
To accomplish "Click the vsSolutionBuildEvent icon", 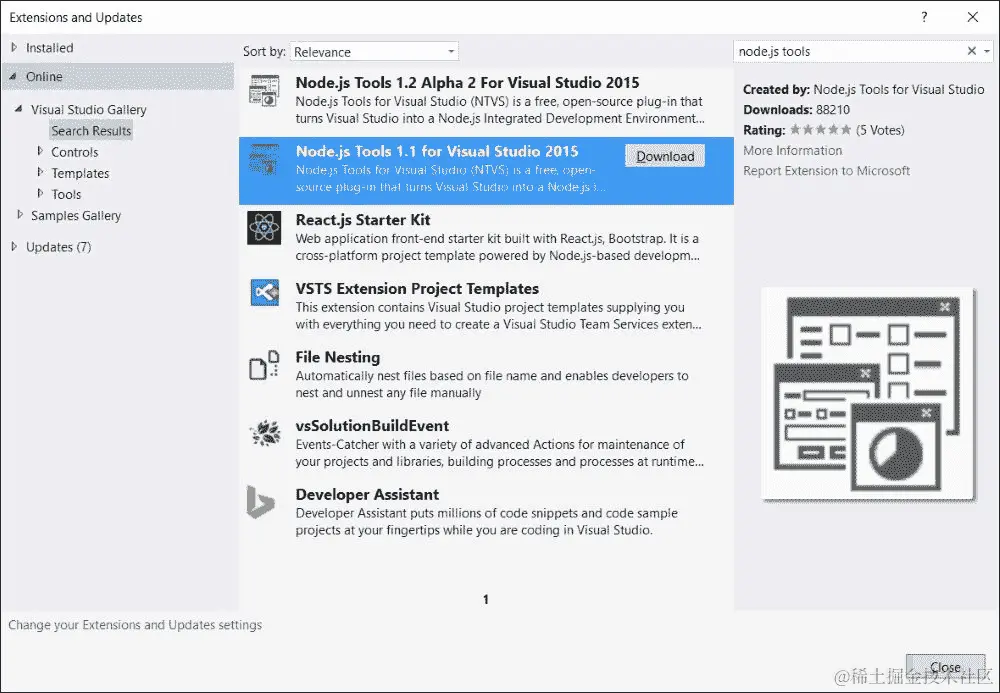I will point(265,434).
